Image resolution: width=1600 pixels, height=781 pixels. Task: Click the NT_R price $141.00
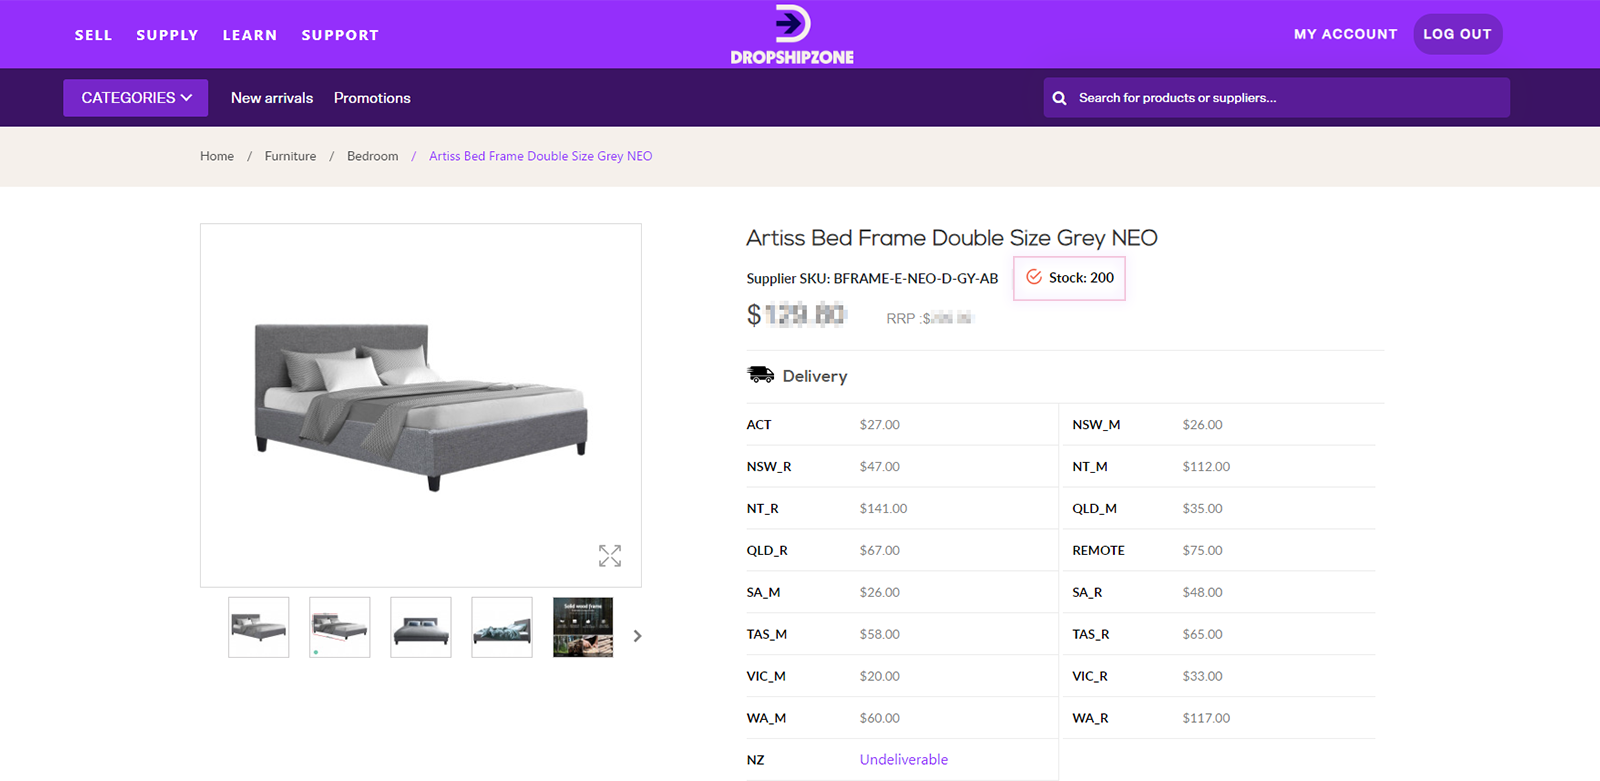point(883,509)
